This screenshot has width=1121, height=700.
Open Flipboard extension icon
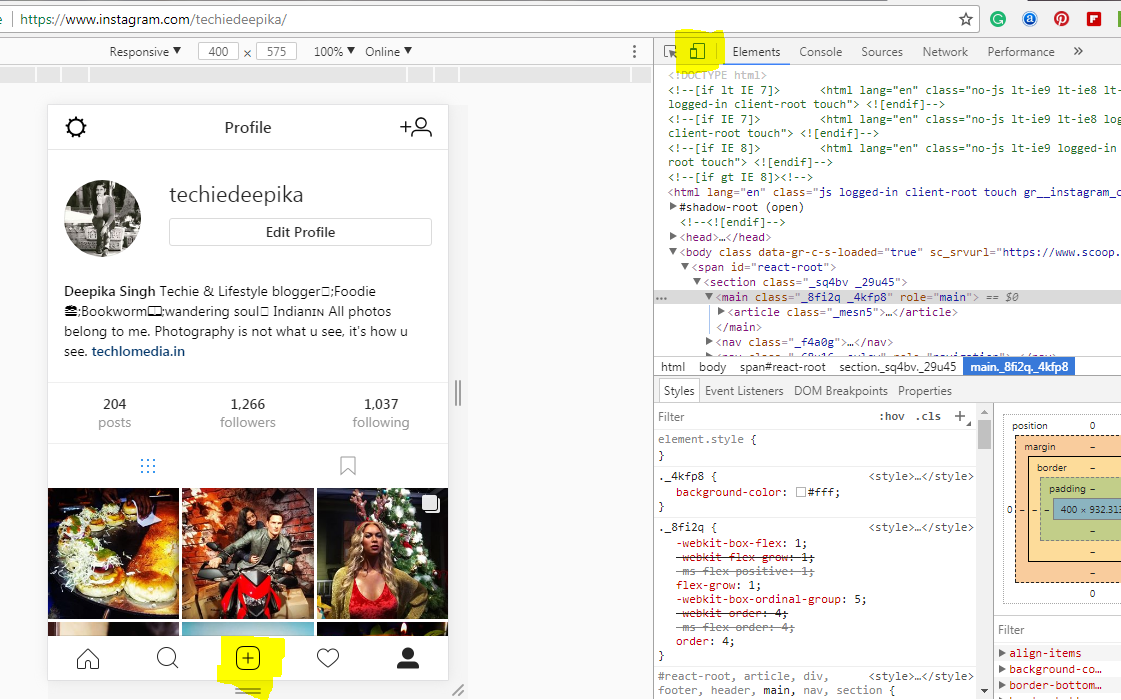point(1094,19)
